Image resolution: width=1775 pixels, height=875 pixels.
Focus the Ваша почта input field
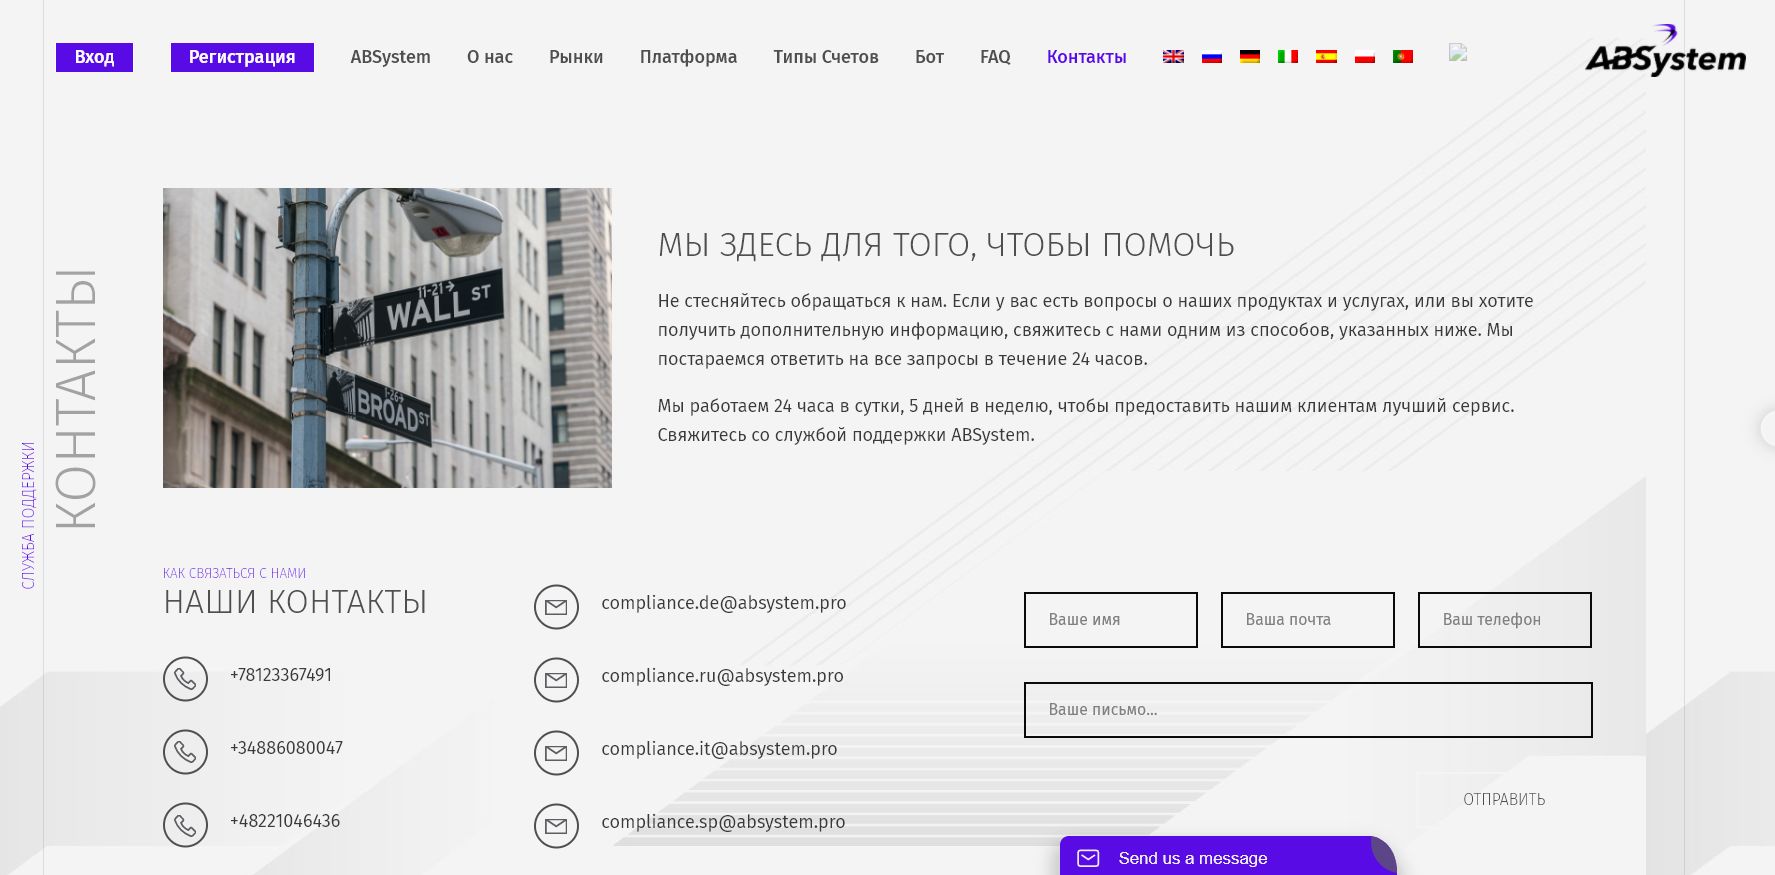tap(1308, 620)
